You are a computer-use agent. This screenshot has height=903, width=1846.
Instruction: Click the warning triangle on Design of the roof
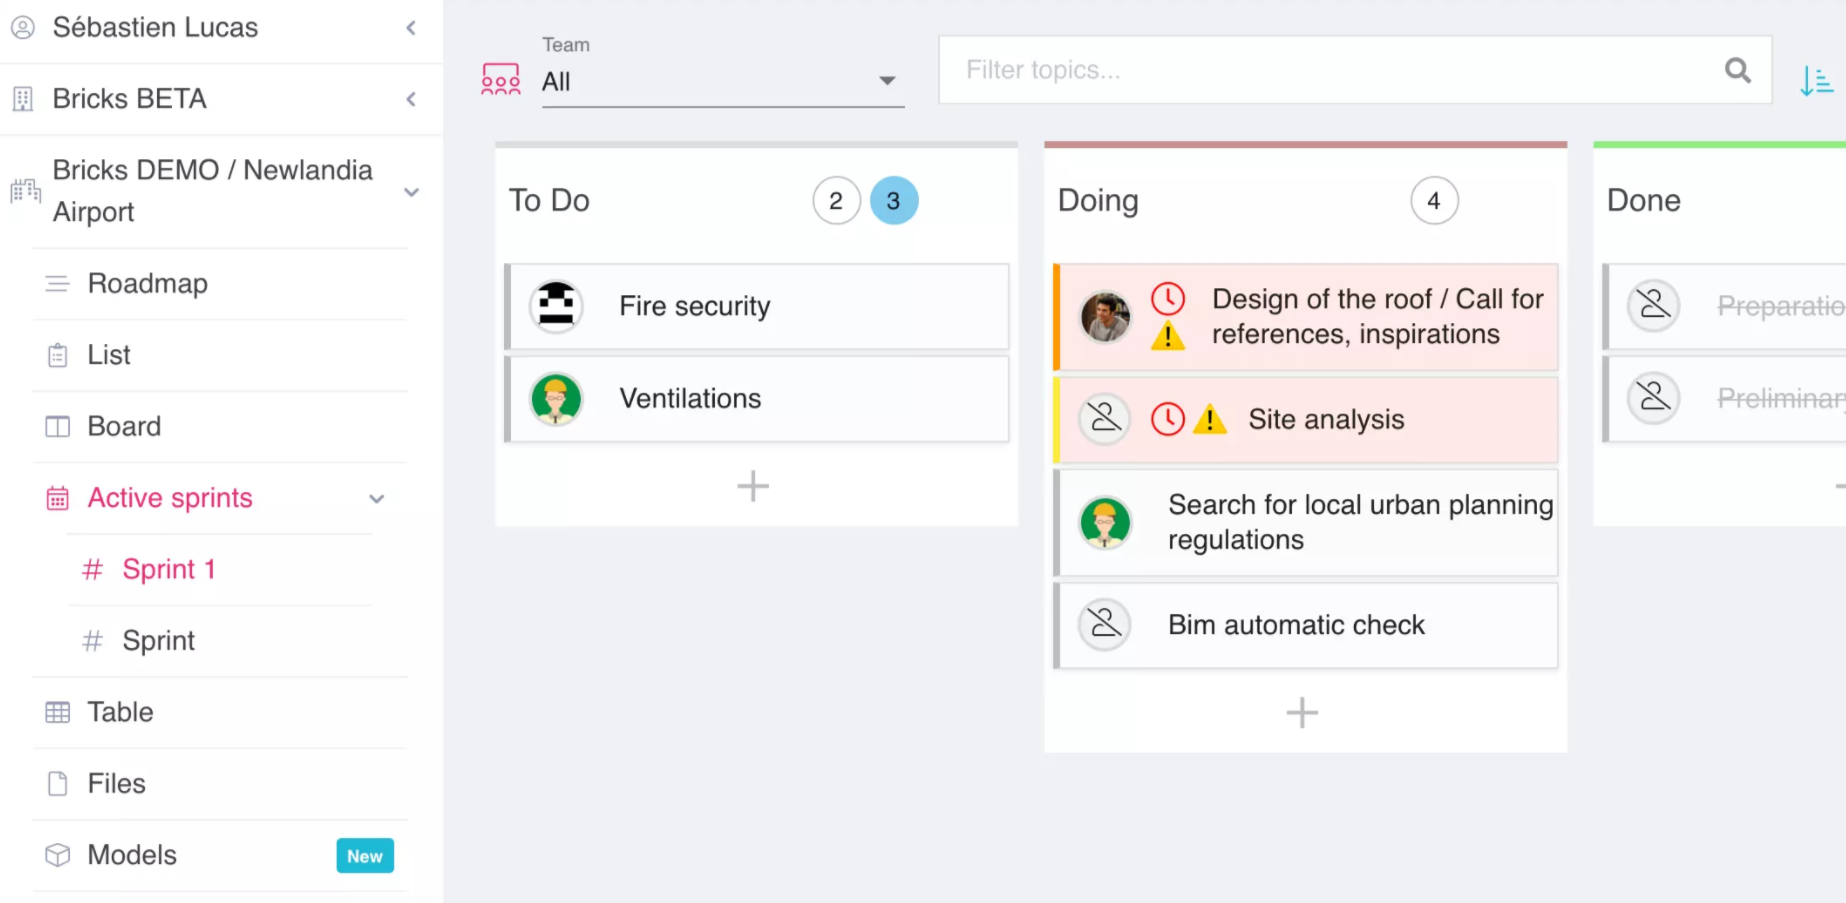1168,336
